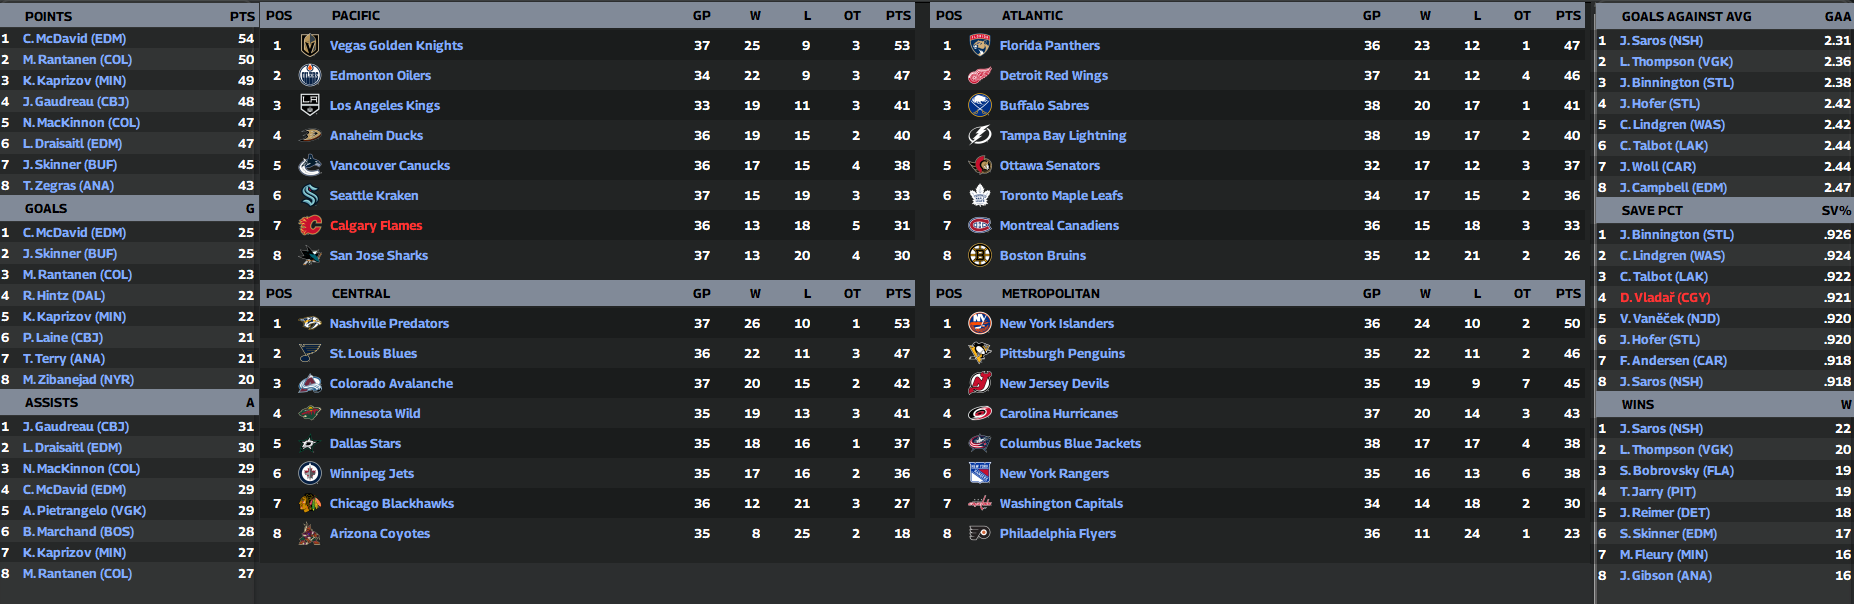The width and height of the screenshot is (1854, 604).
Task: Open J. Saros in Goals Against Avg list
Action: [x=1661, y=40]
